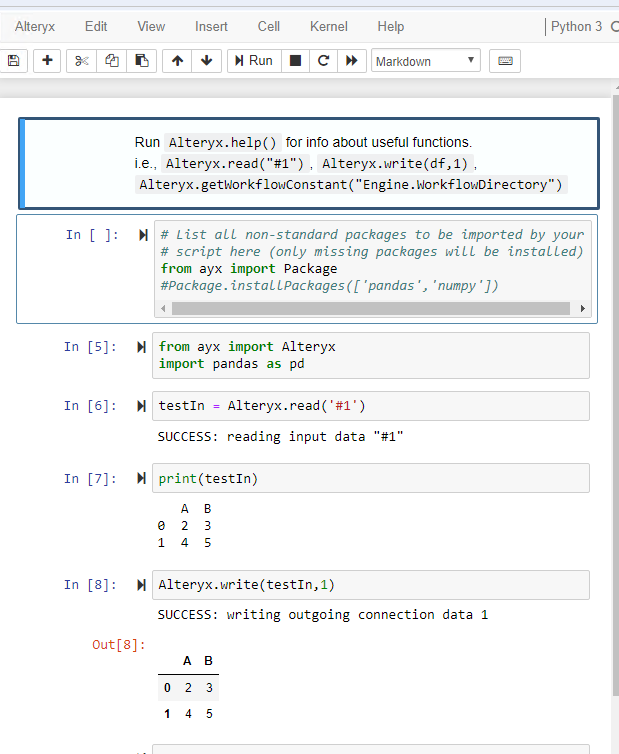619x754 pixels.
Task: Cut selected cells with the scissors icon
Action: coord(81,61)
